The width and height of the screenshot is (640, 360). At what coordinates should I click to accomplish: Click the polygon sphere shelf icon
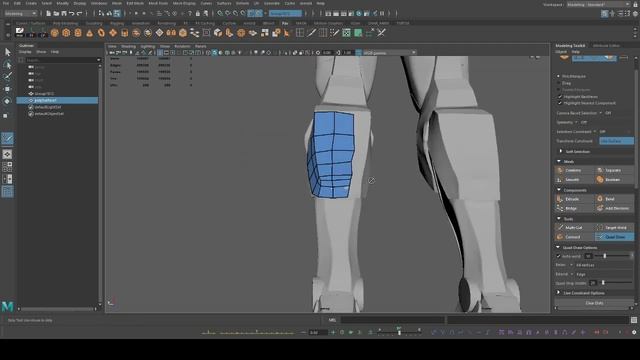pos(55,33)
